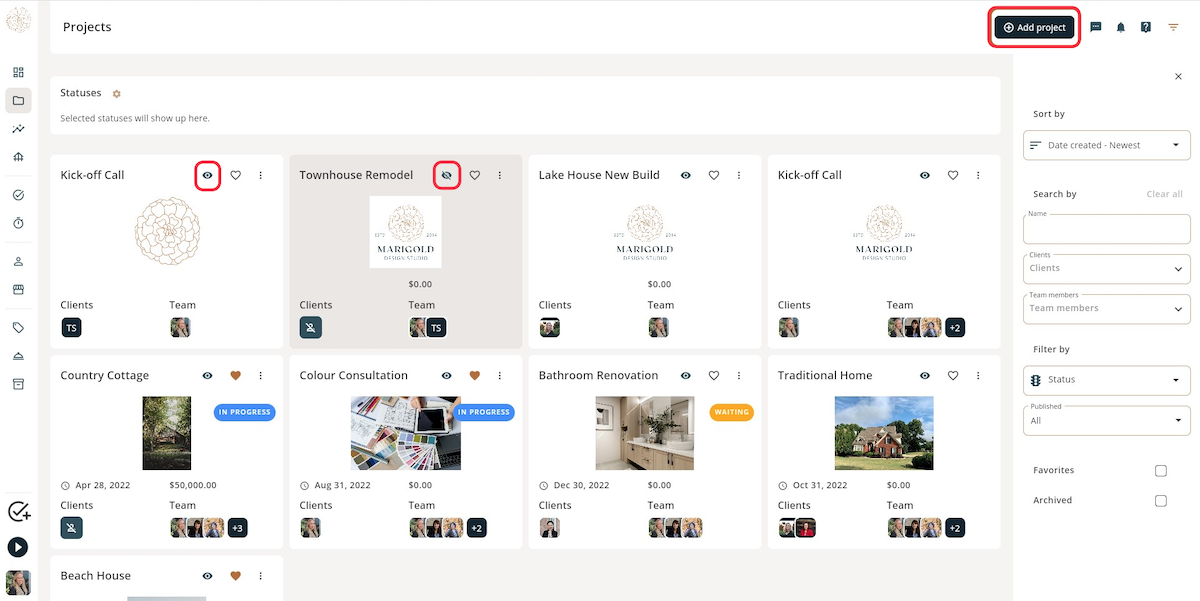The image size is (1200, 601).
Task: Open the notifications bell icon
Action: (x=1121, y=27)
